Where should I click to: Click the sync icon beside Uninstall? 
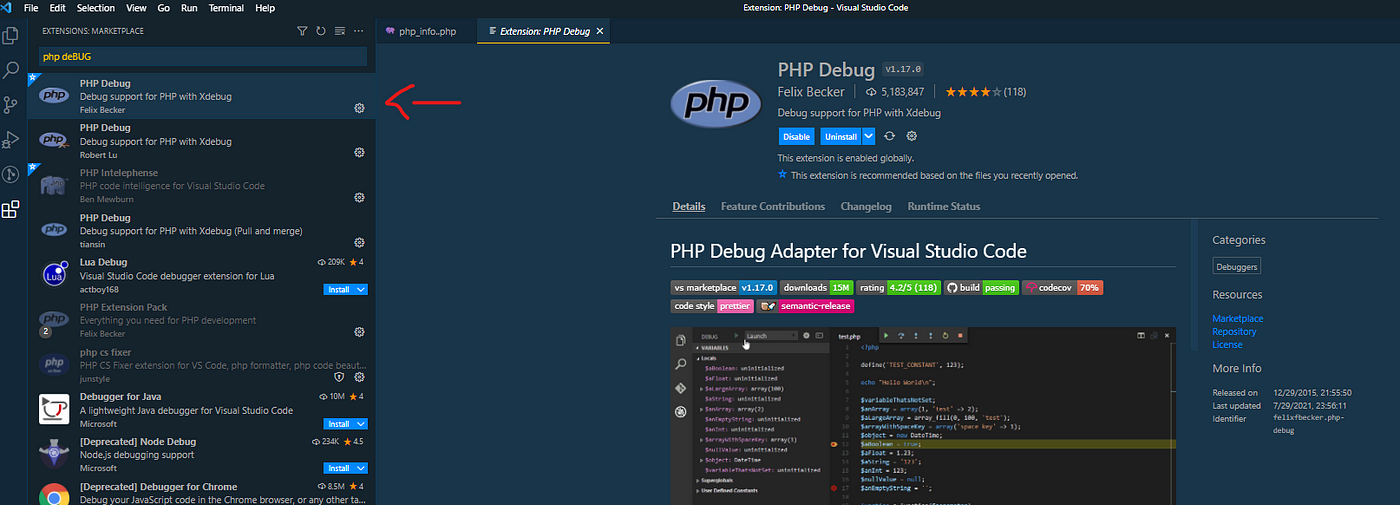(889, 136)
